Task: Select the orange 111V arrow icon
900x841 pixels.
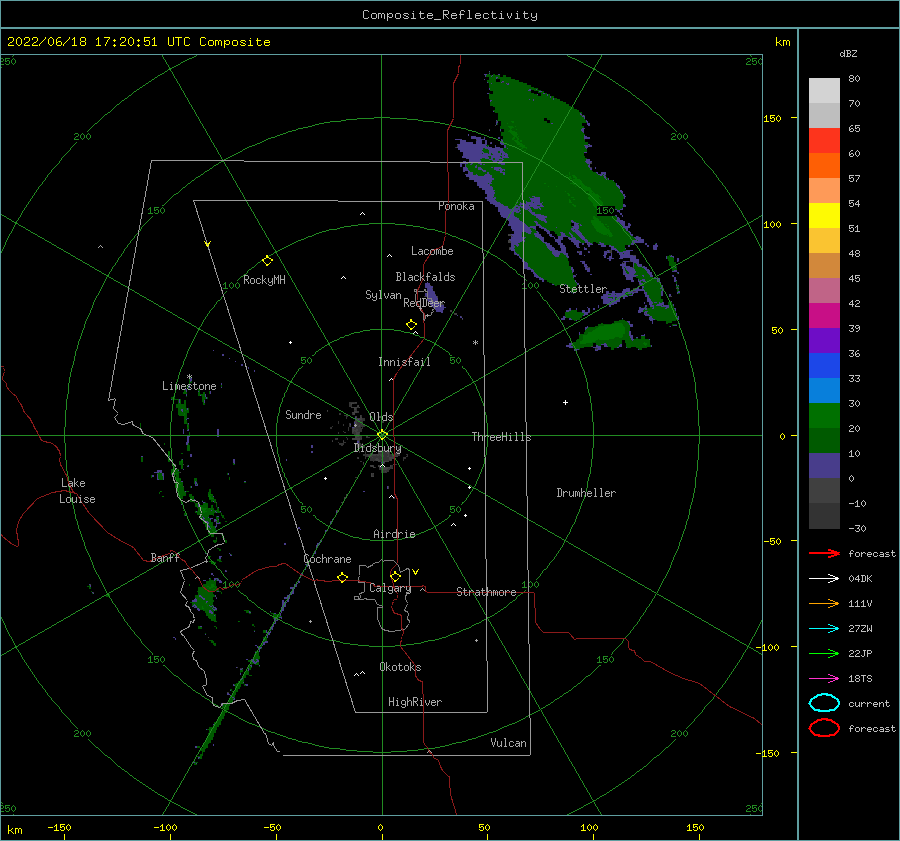Action: pos(824,603)
